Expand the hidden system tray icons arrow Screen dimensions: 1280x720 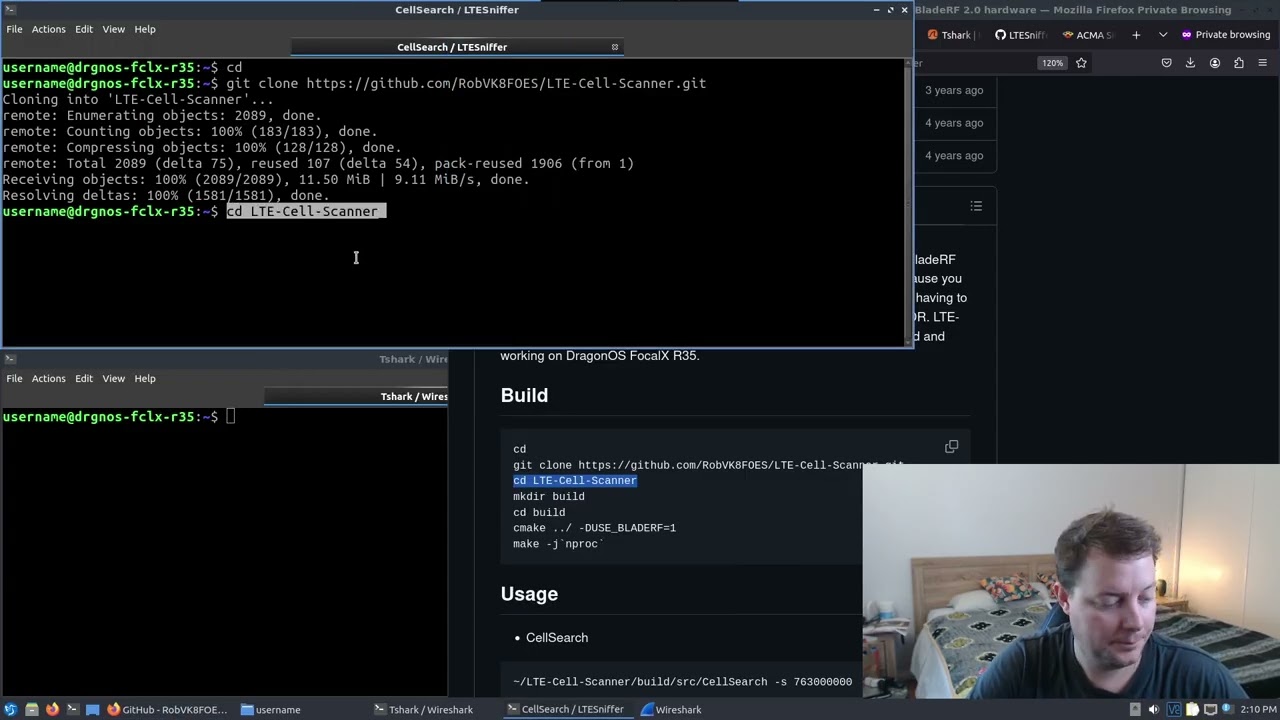pos(1135,710)
